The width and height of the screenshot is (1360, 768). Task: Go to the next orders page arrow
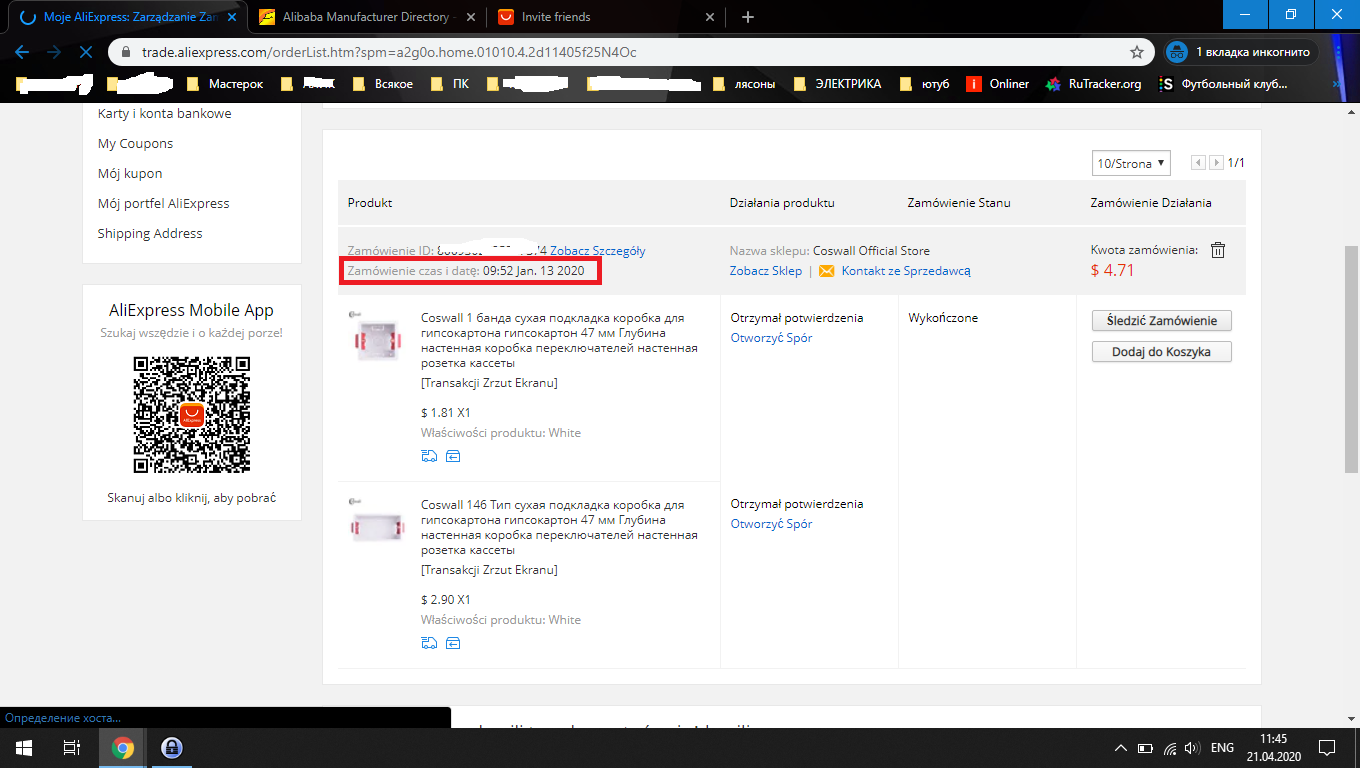pos(1216,163)
